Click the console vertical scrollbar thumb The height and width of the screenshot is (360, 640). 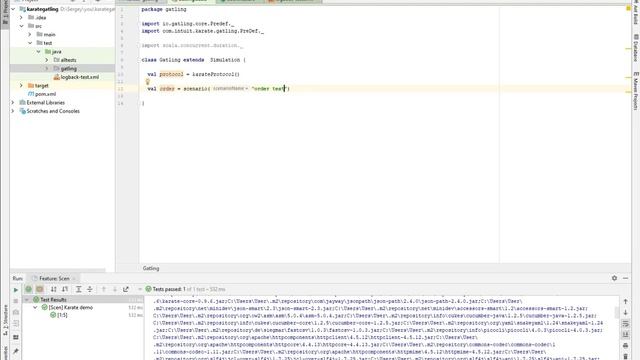click(617, 312)
